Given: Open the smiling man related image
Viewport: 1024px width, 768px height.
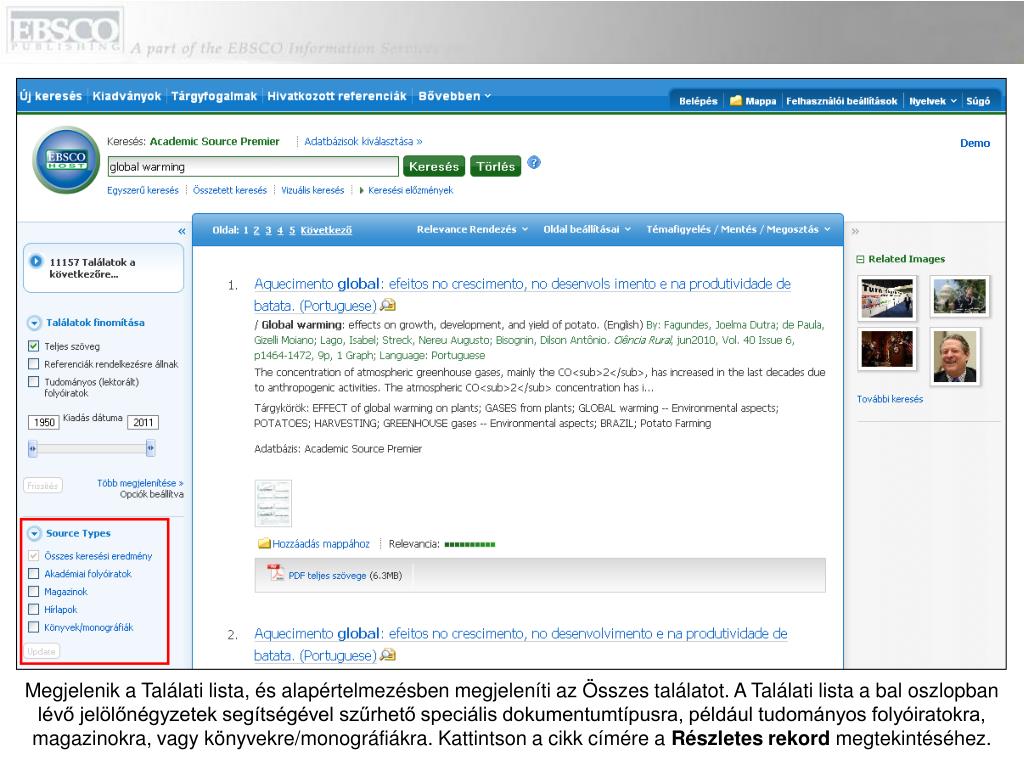Looking at the screenshot, I should click(x=954, y=357).
